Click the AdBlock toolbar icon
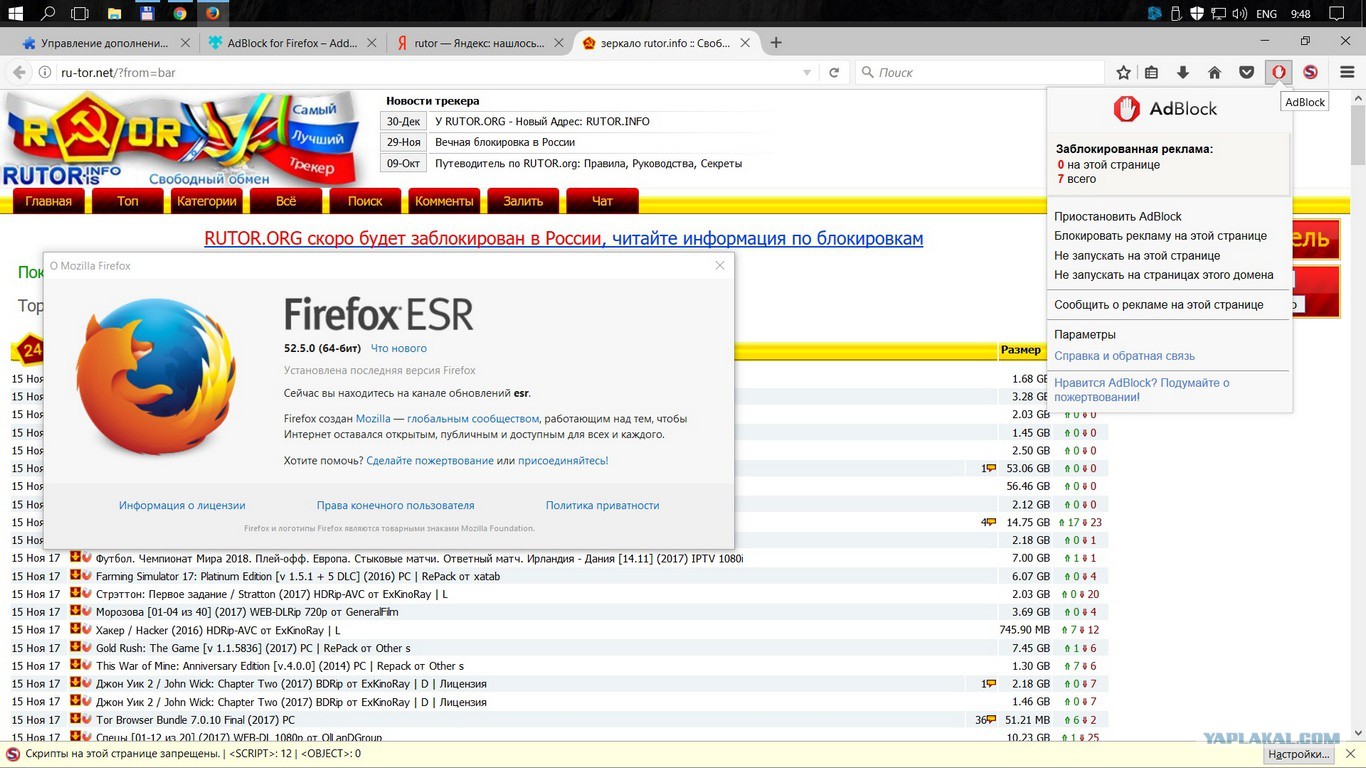Viewport: 1366px width, 768px height. pyautogui.click(x=1278, y=72)
